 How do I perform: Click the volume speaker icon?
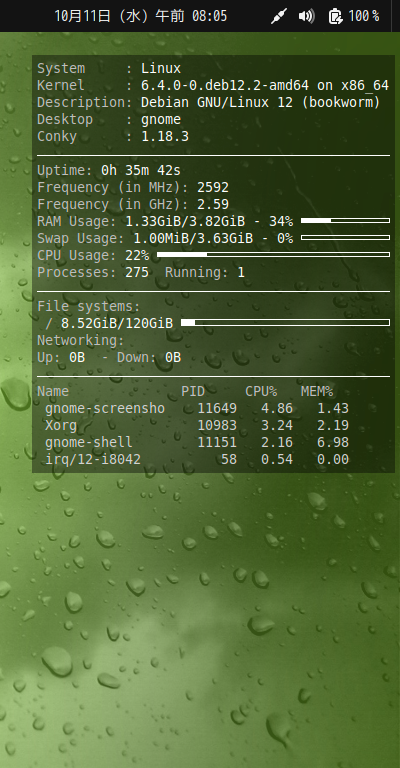point(306,16)
